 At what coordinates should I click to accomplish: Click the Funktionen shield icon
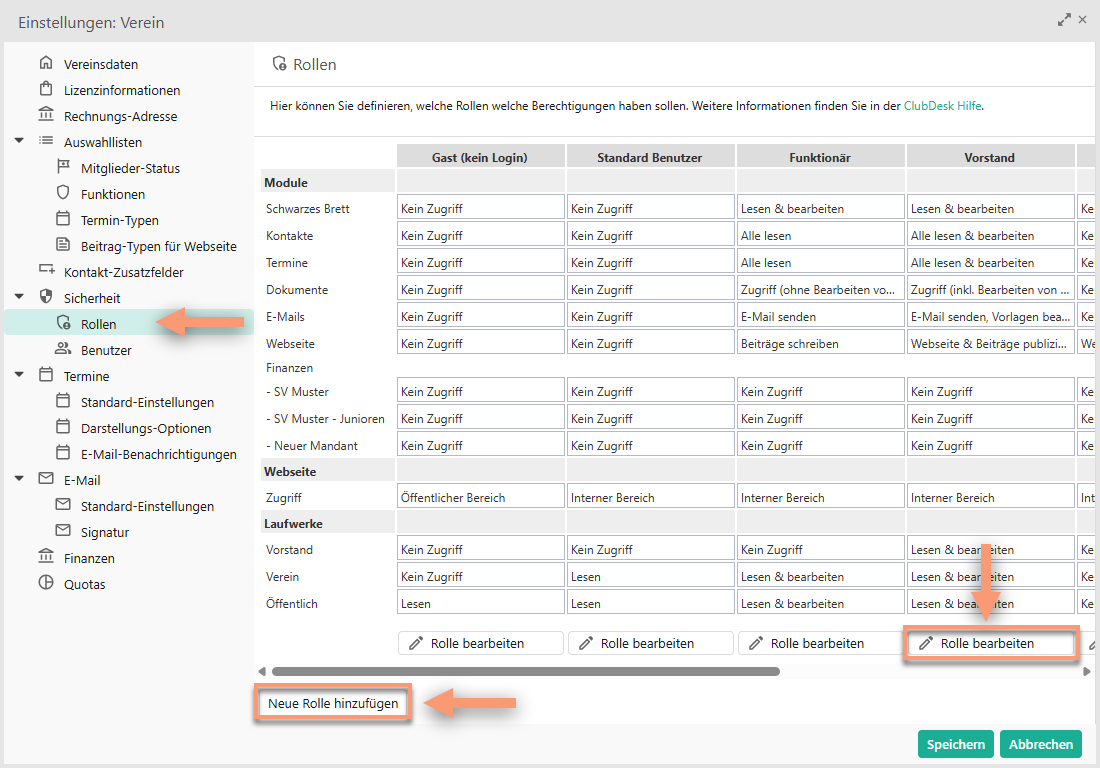pos(63,193)
